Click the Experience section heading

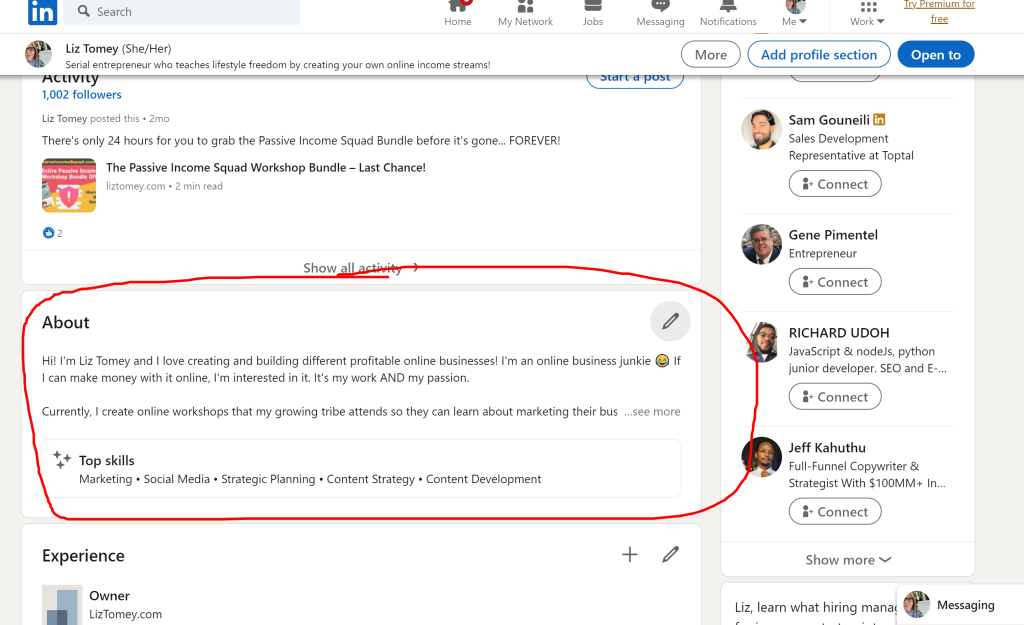click(x=83, y=555)
